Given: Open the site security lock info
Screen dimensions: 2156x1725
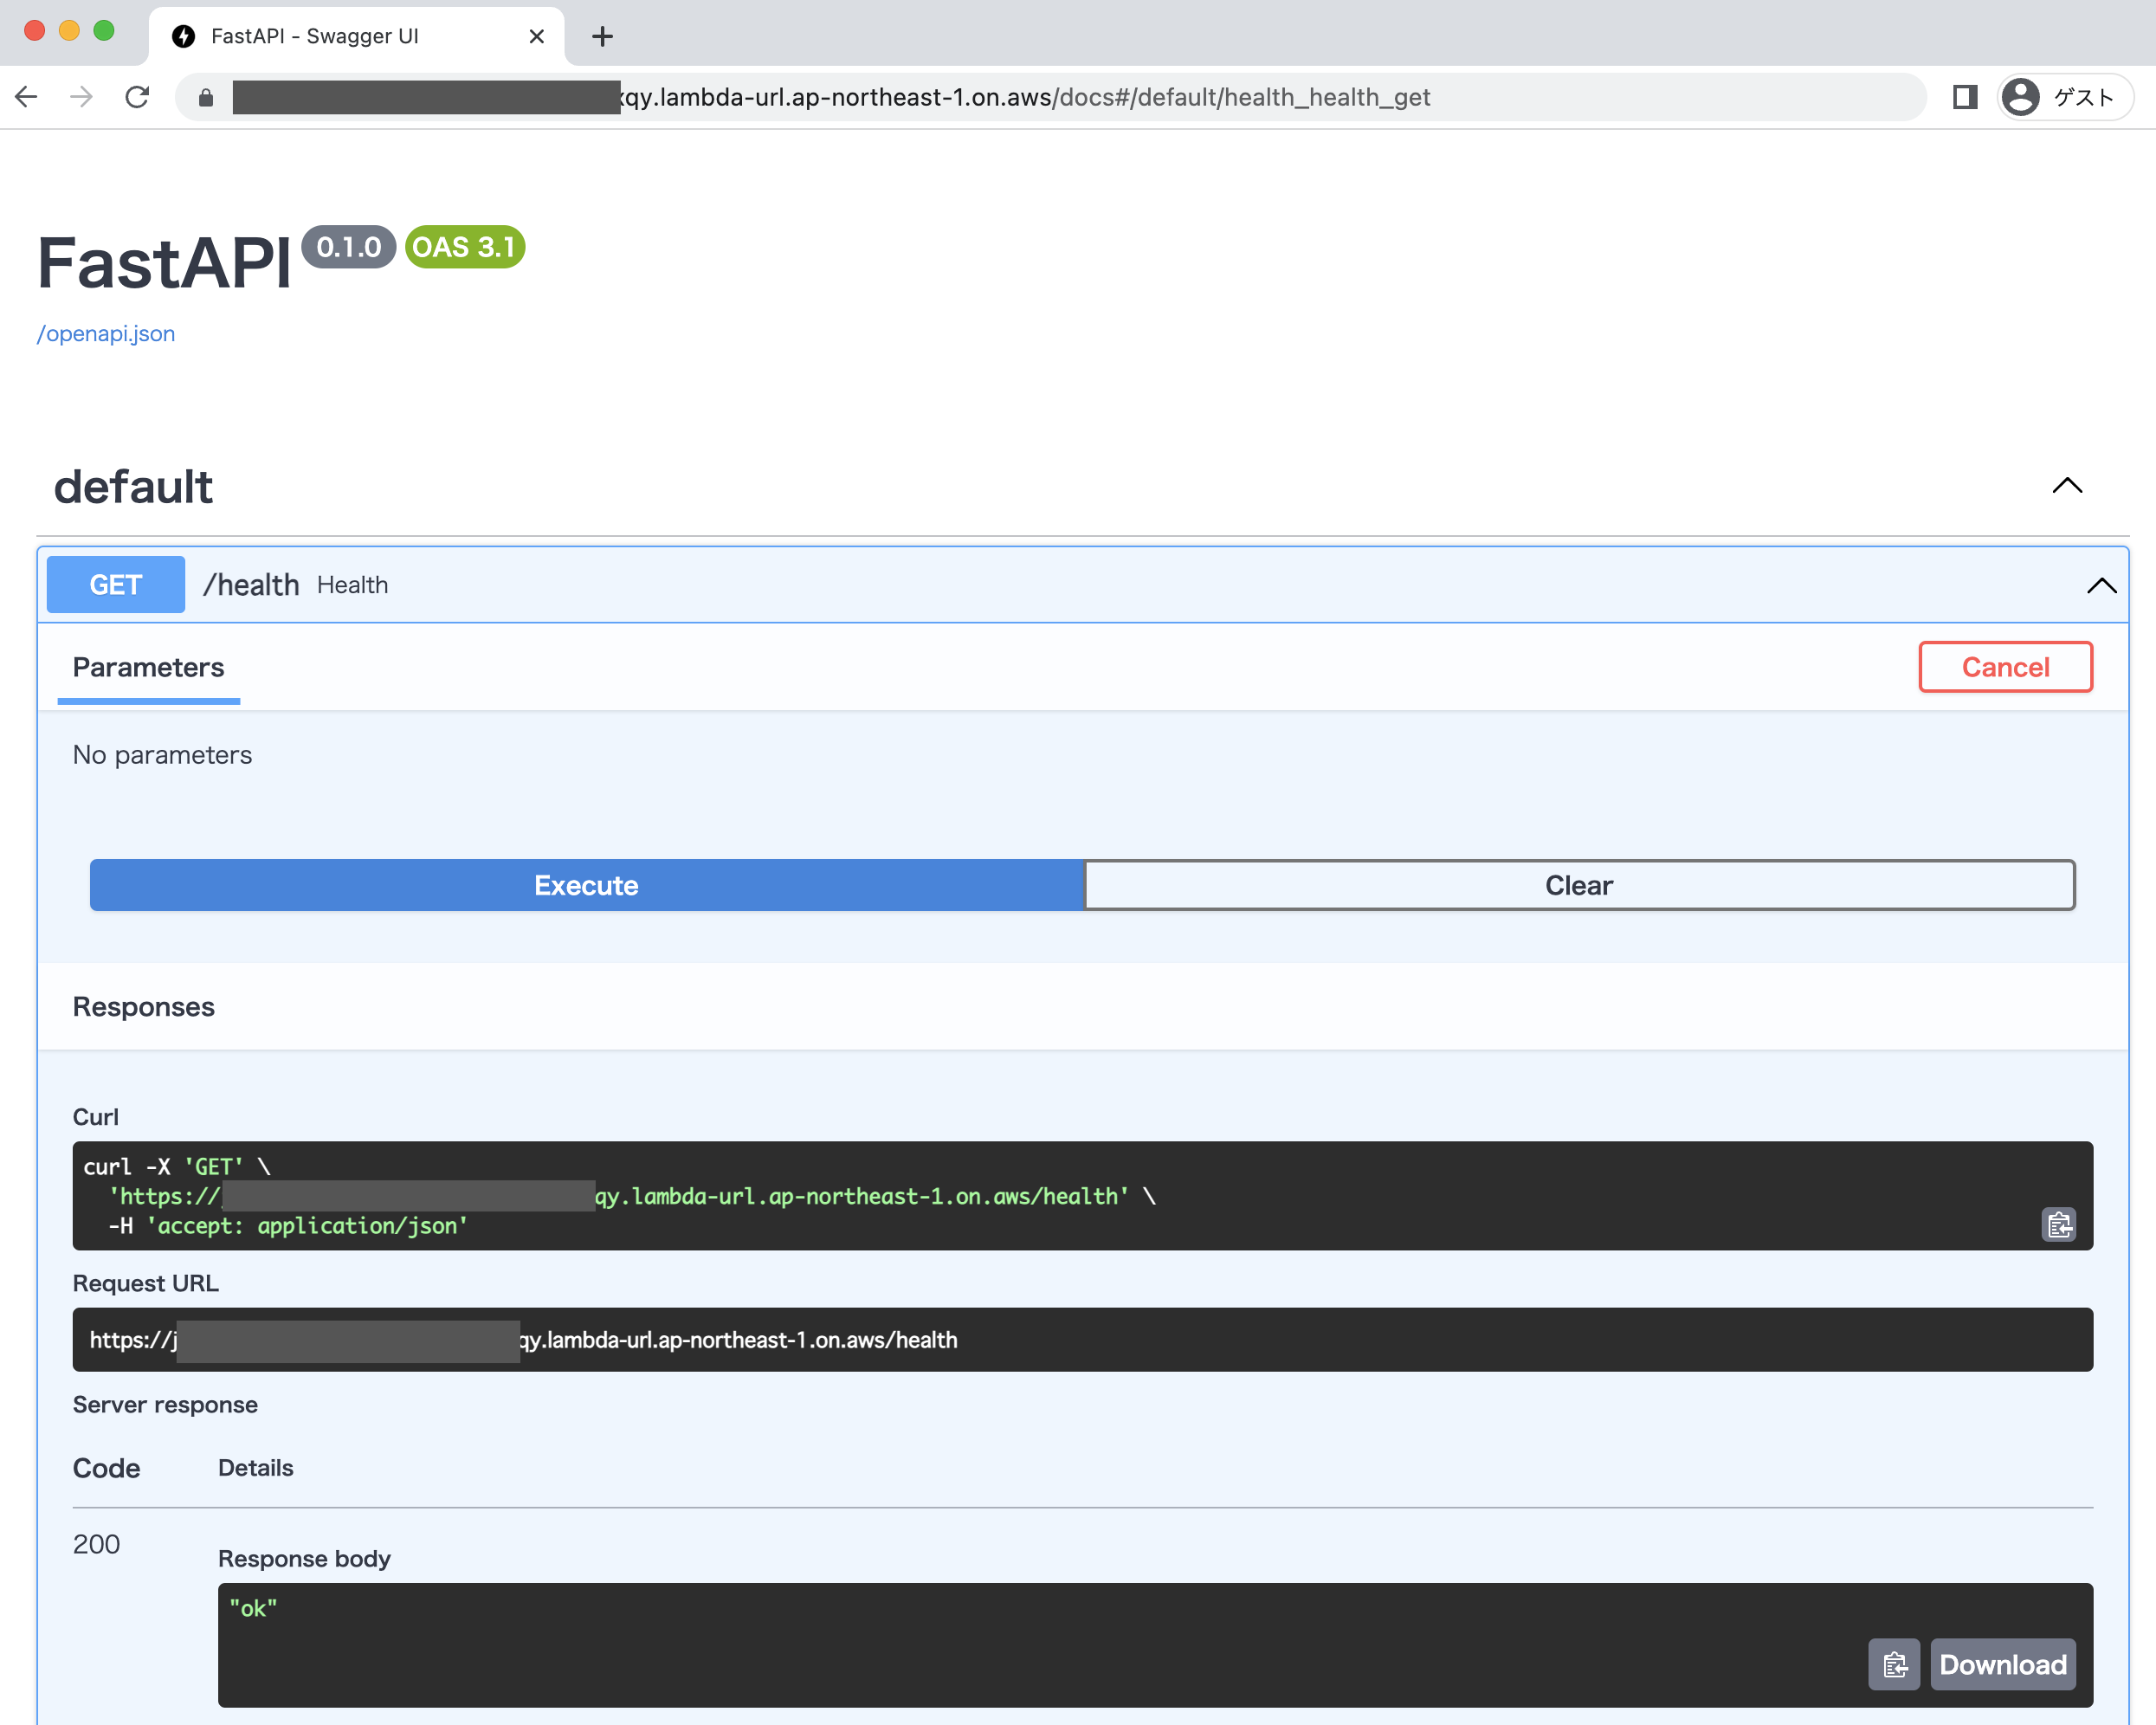Looking at the screenshot, I should click(x=206, y=96).
